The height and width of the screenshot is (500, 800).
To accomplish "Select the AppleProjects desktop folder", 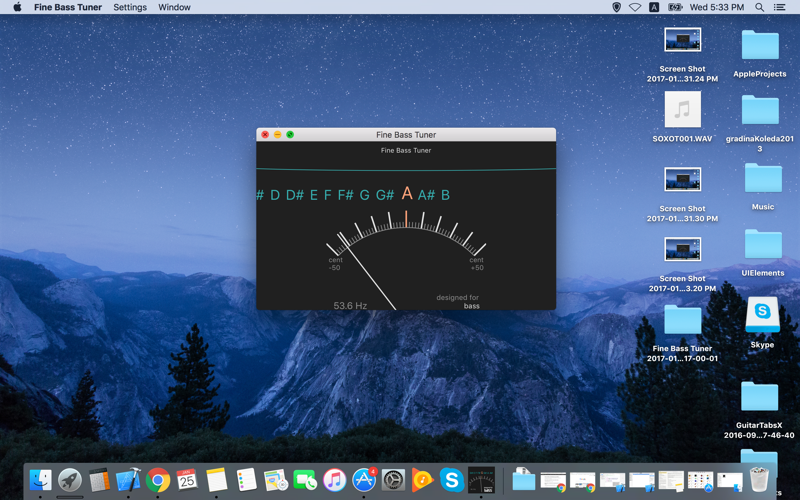I will [x=760, y=53].
